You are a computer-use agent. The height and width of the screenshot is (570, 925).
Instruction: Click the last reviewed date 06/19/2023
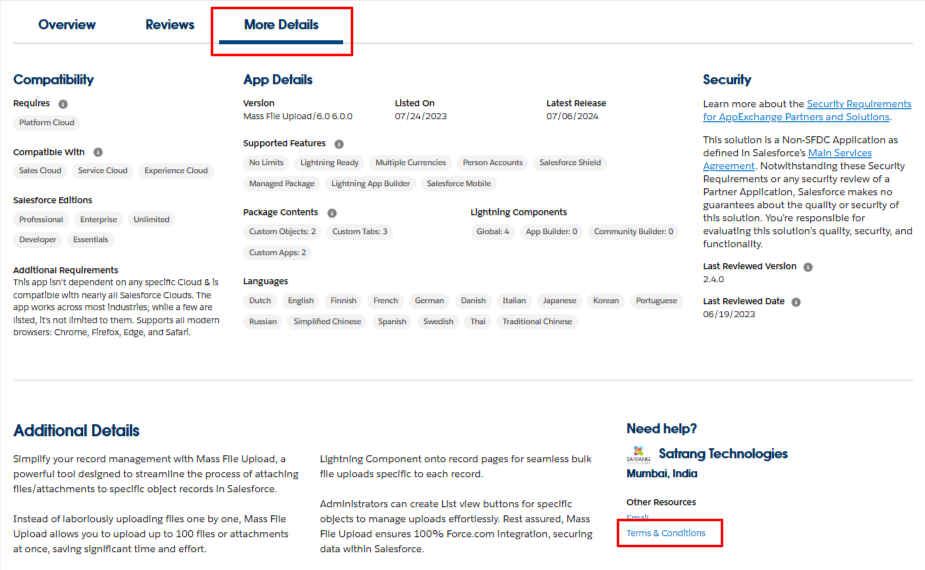(x=729, y=315)
